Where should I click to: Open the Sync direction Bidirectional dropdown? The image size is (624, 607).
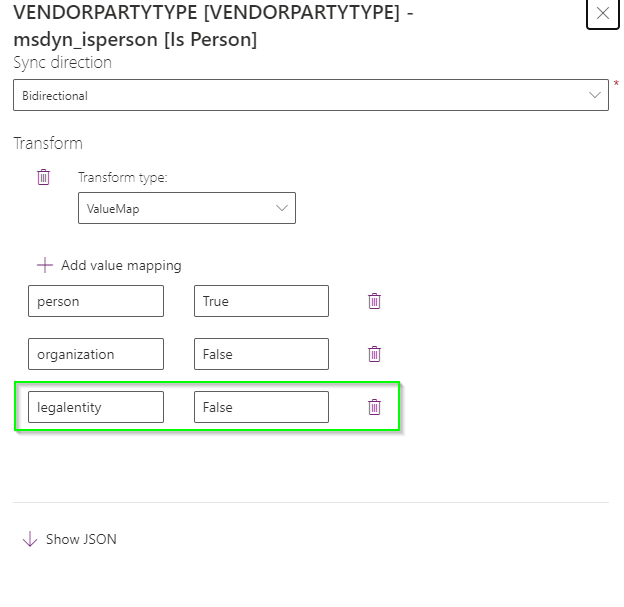pyautogui.click(x=311, y=95)
